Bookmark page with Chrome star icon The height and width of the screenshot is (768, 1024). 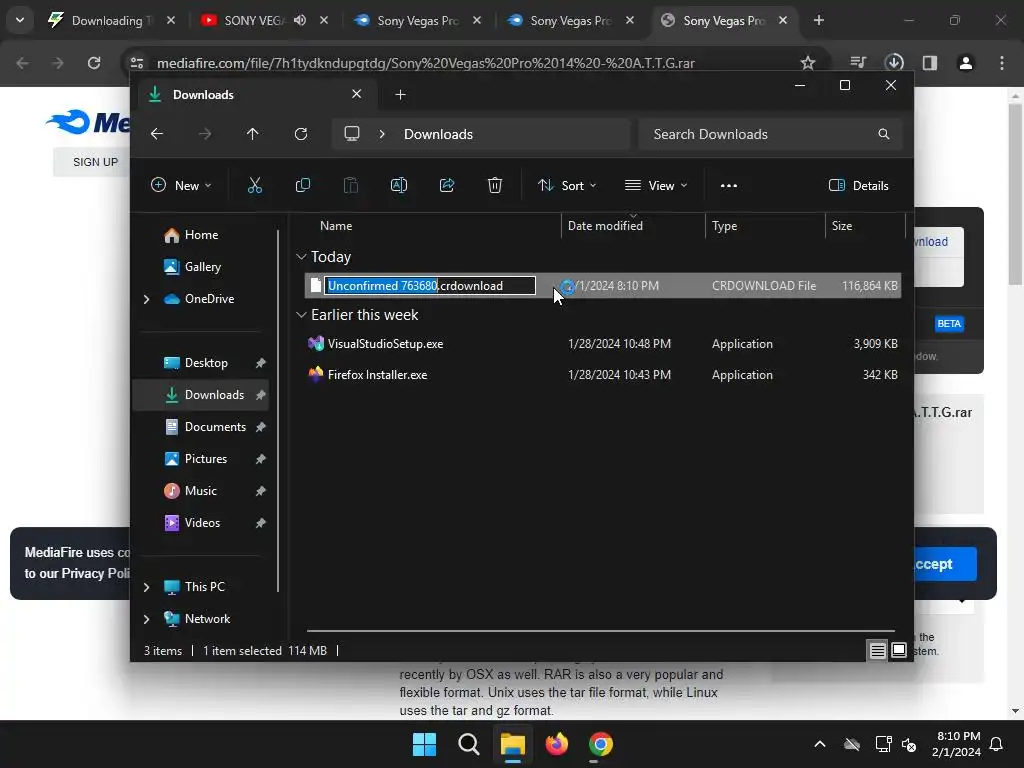pyautogui.click(x=808, y=63)
